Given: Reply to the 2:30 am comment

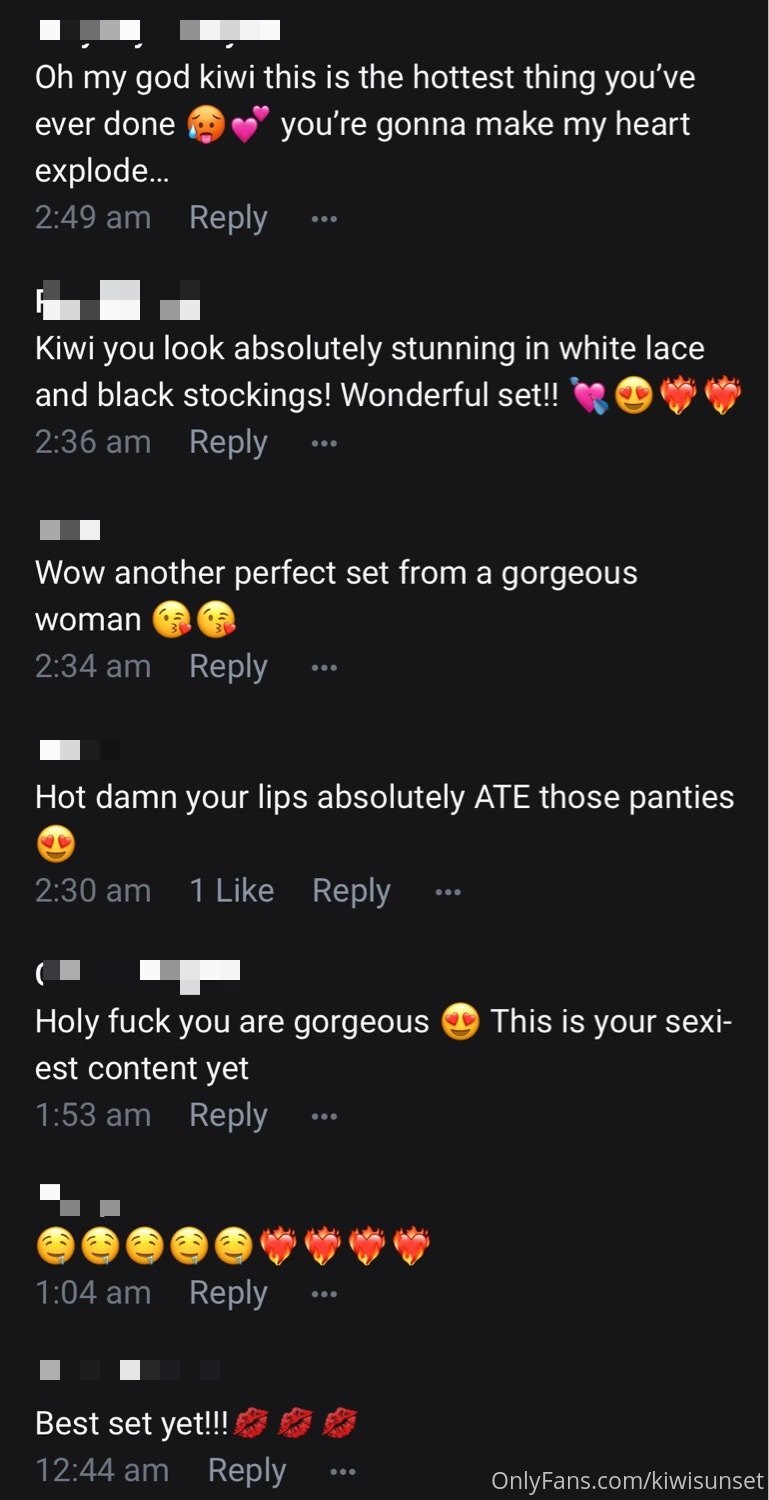Looking at the screenshot, I should (351, 891).
